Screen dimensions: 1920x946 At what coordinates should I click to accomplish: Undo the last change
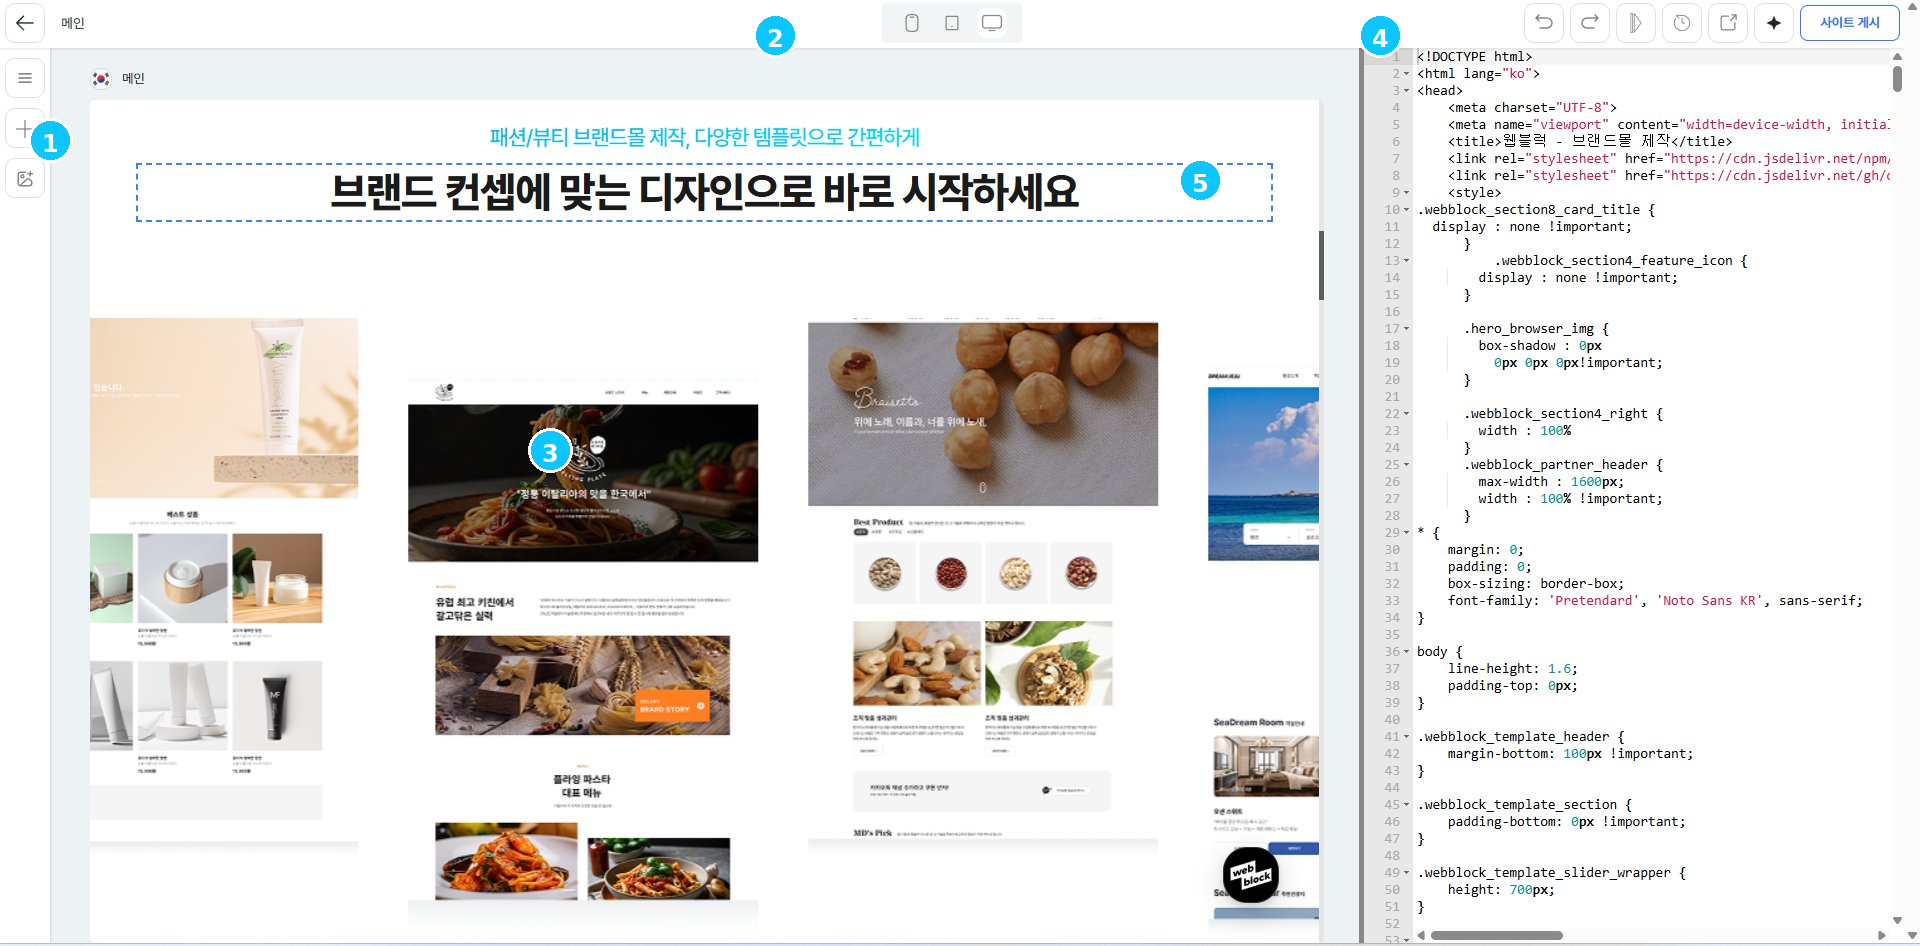(1544, 22)
